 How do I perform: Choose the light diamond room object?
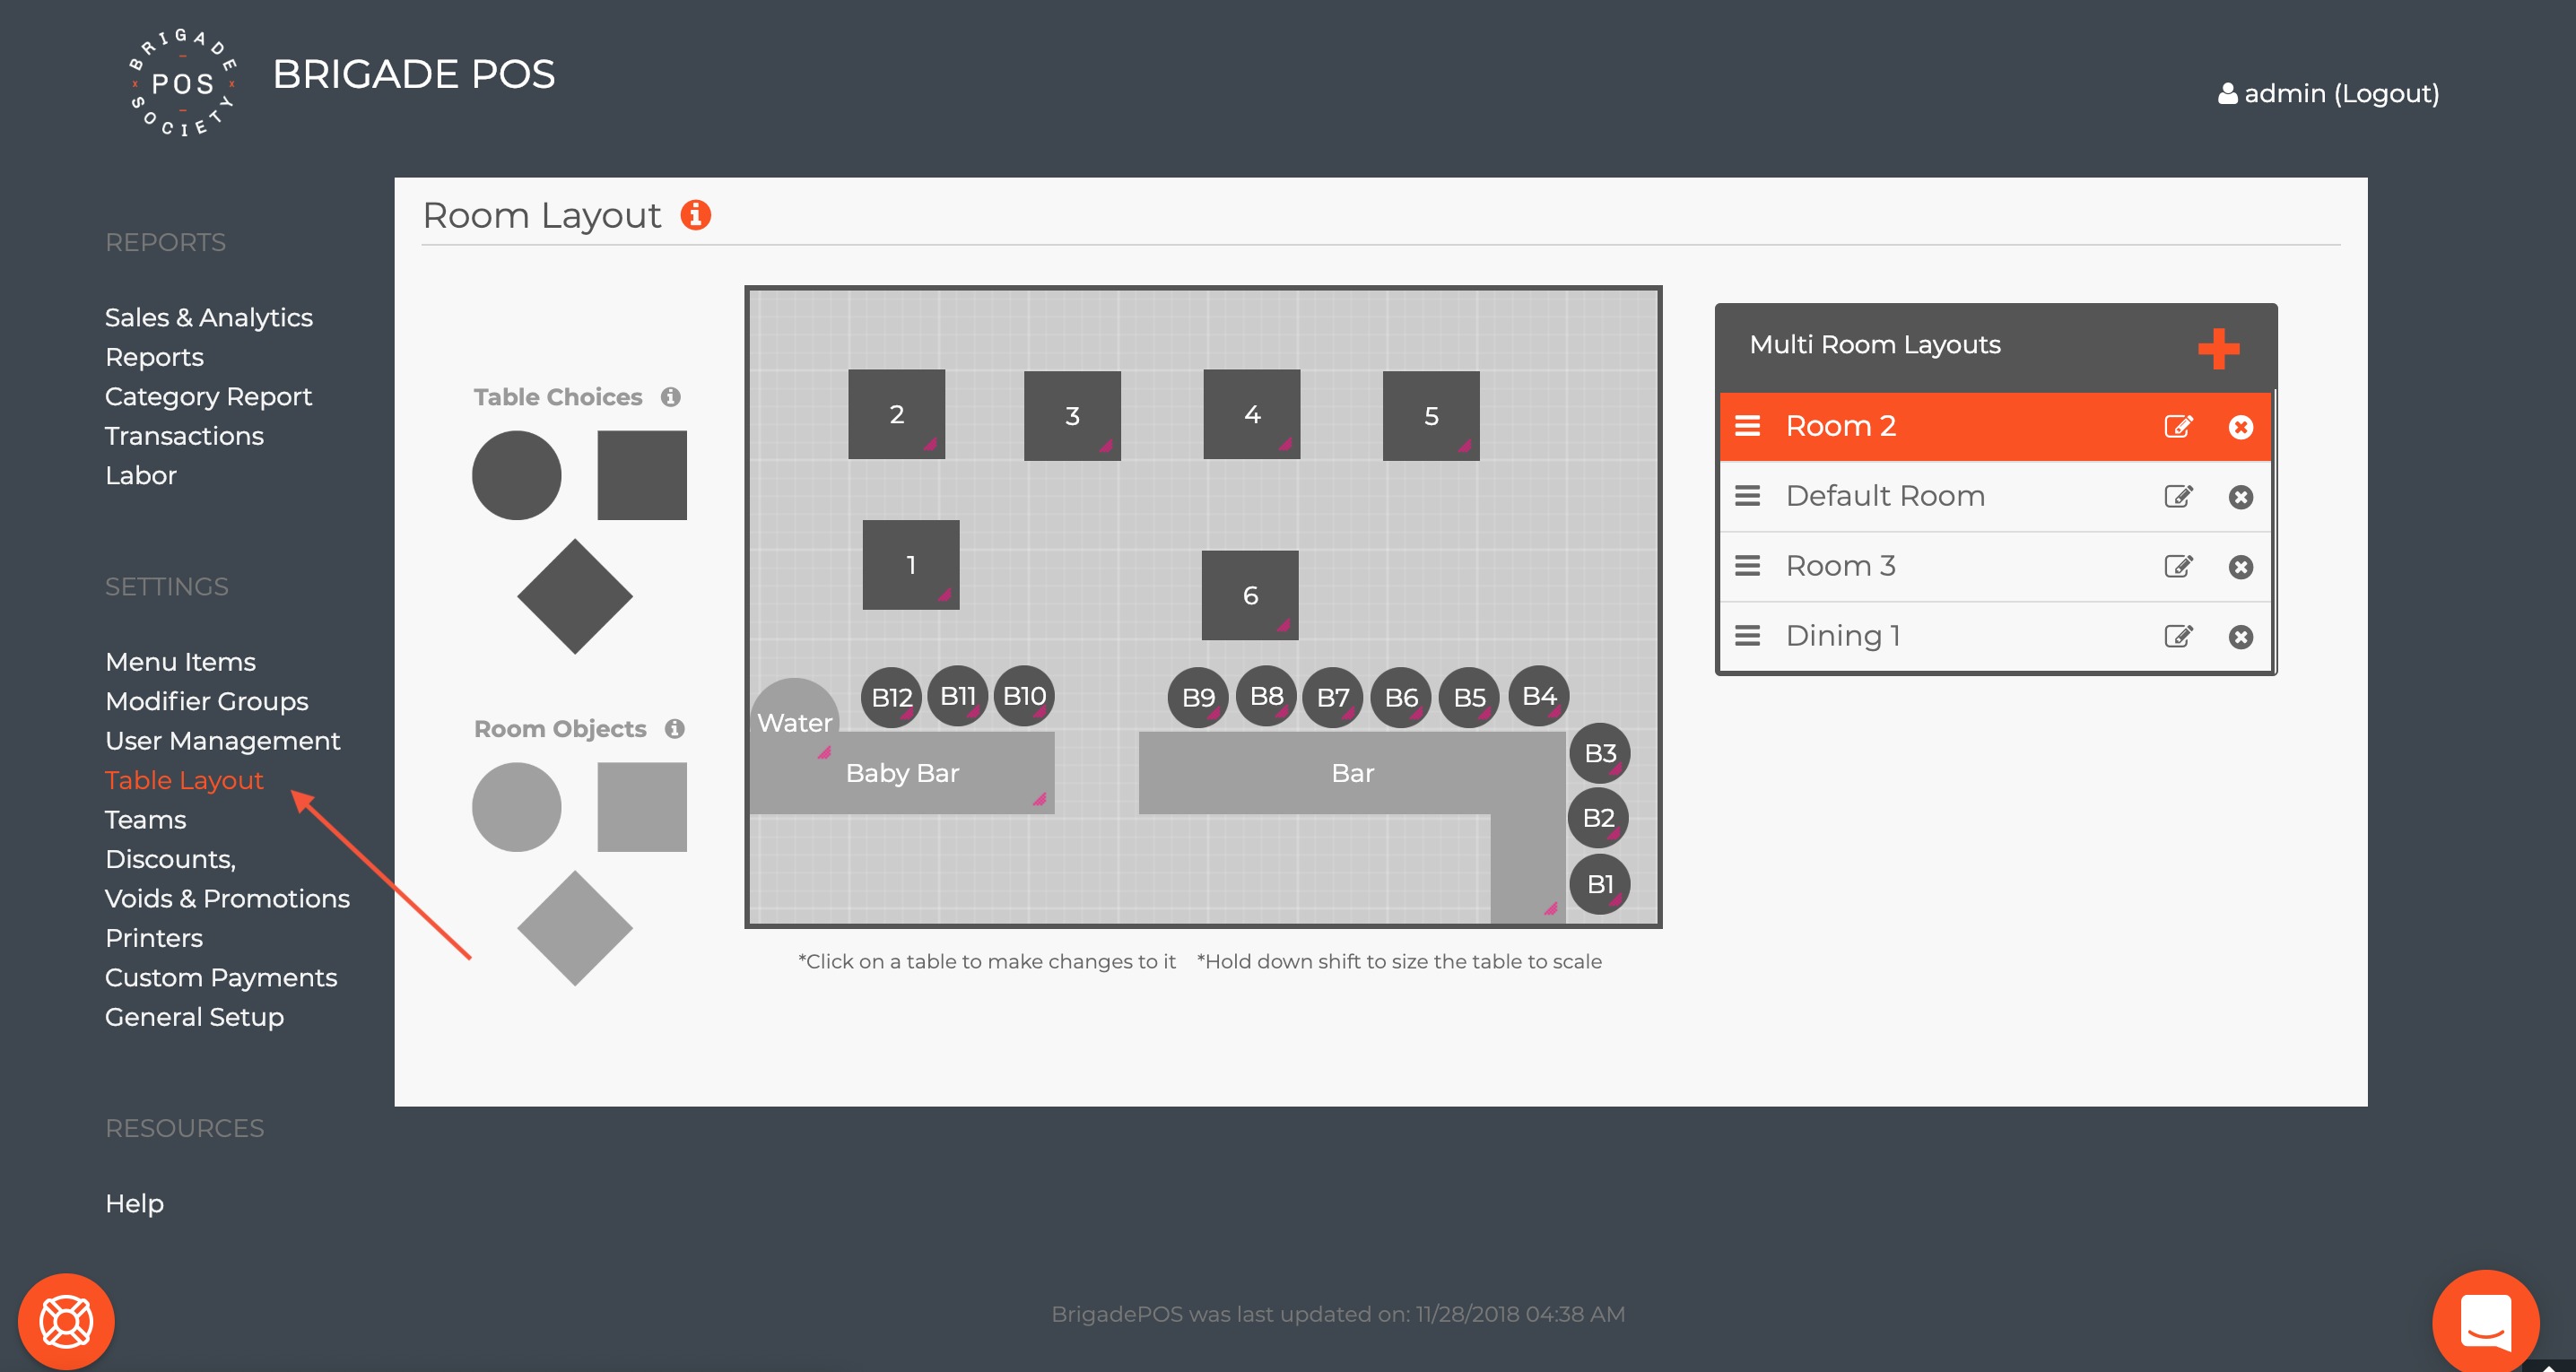pyautogui.click(x=575, y=928)
